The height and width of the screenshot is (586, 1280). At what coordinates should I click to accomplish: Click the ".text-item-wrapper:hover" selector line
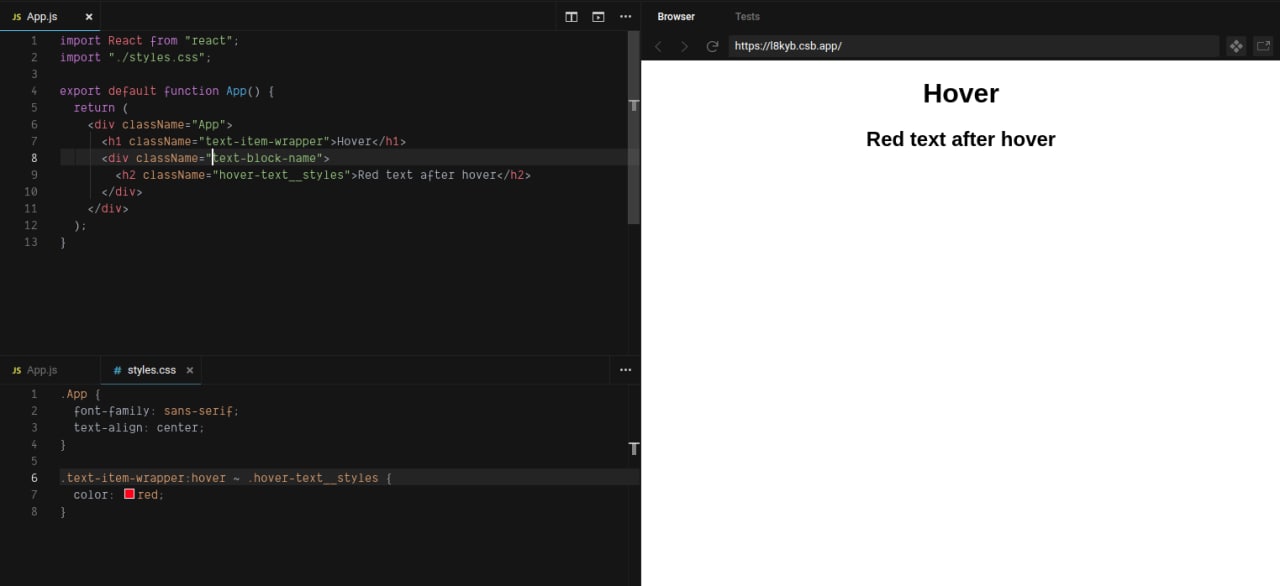point(226,478)
